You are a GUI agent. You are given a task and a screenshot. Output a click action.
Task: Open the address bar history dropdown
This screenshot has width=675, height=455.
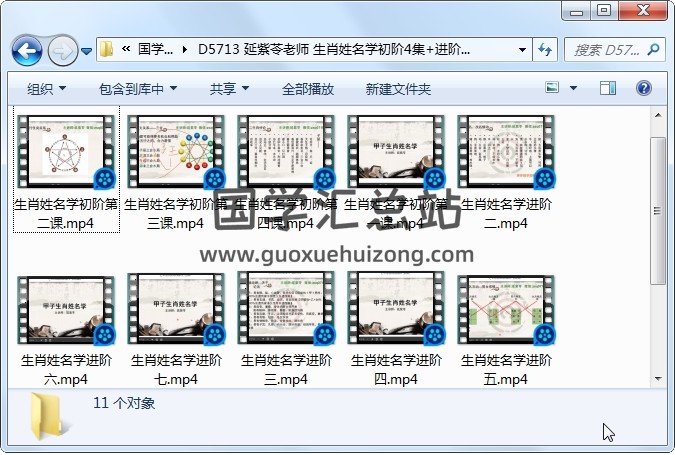pos(522,50)
